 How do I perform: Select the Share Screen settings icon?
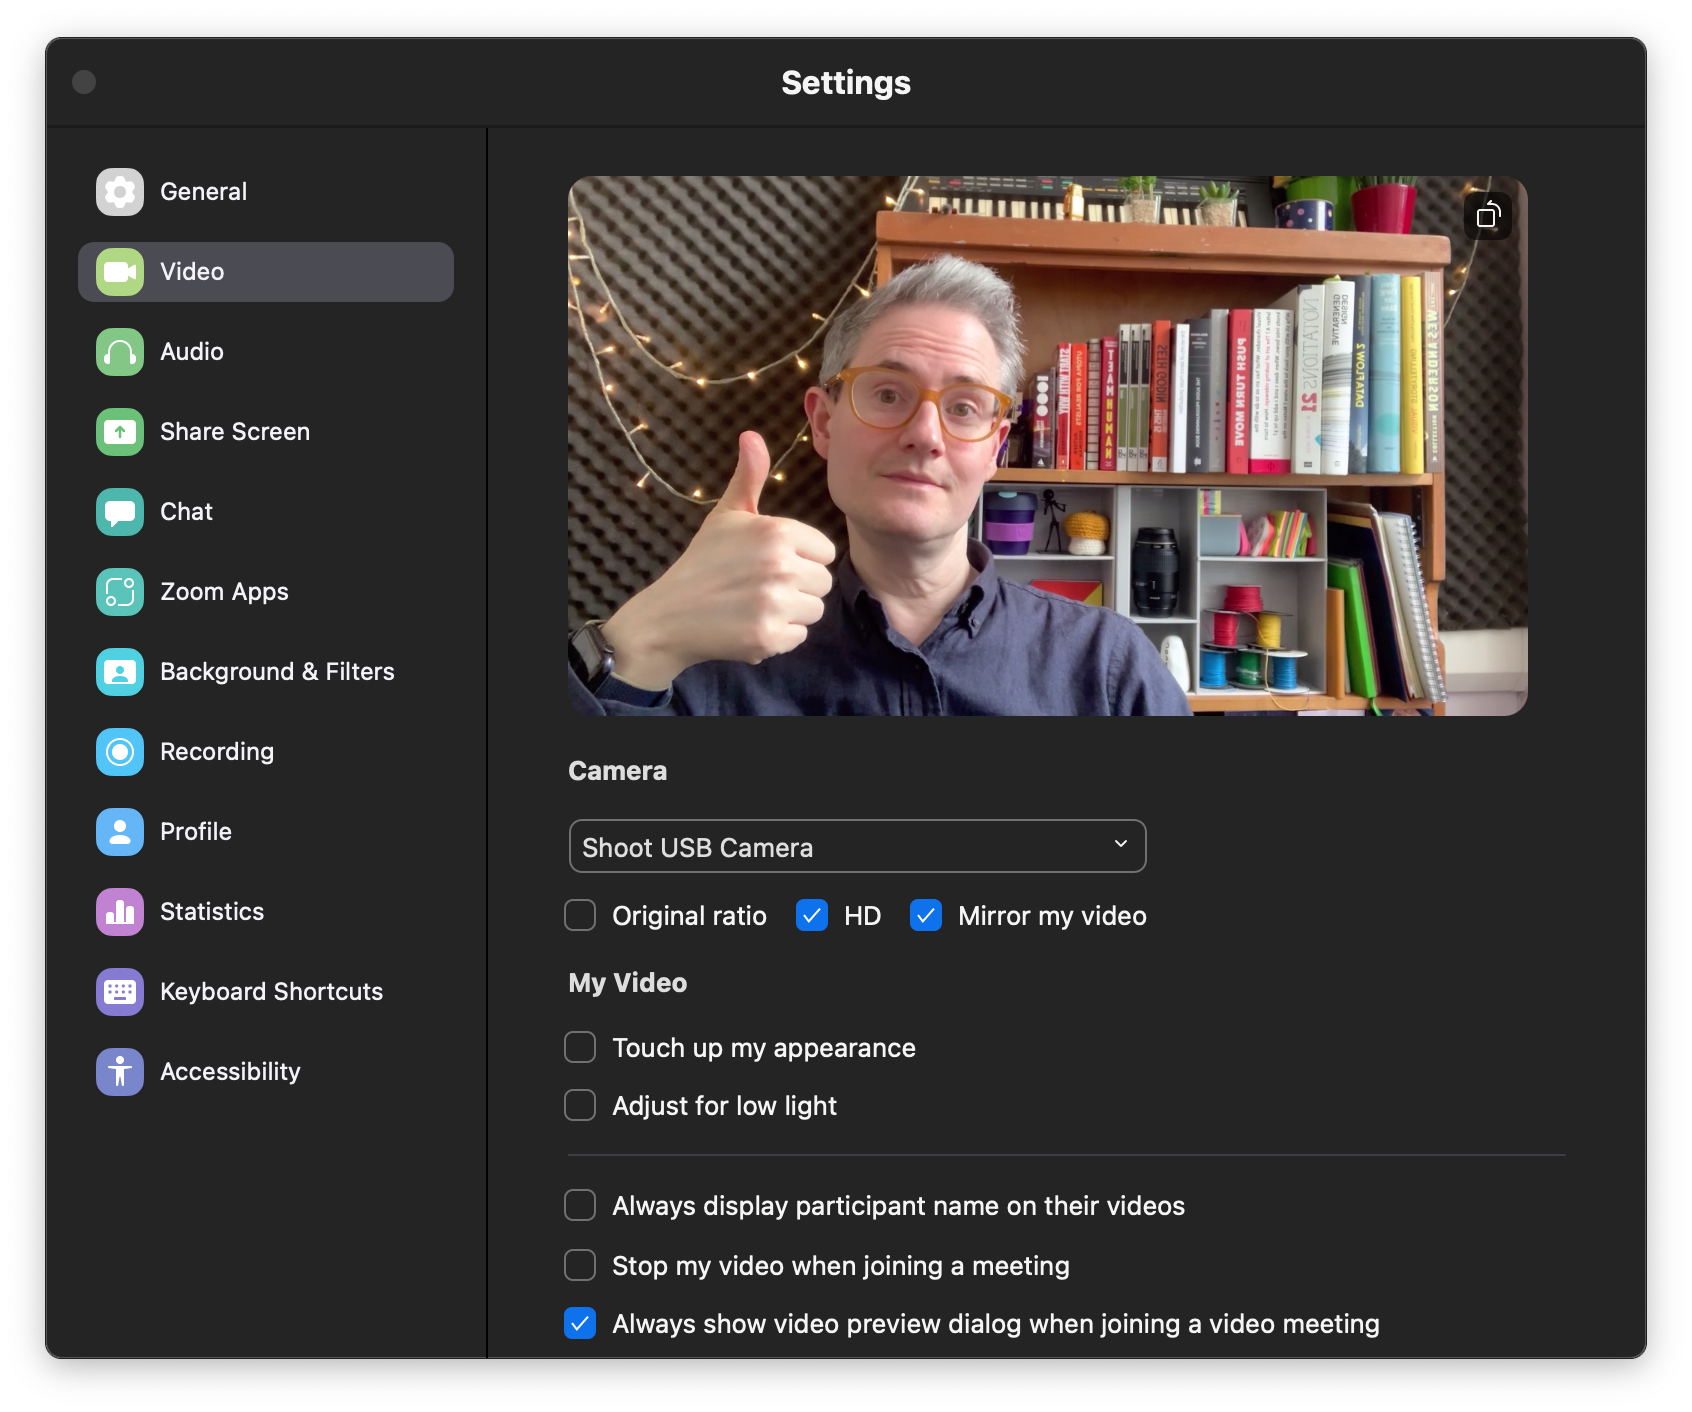point(119,431)
